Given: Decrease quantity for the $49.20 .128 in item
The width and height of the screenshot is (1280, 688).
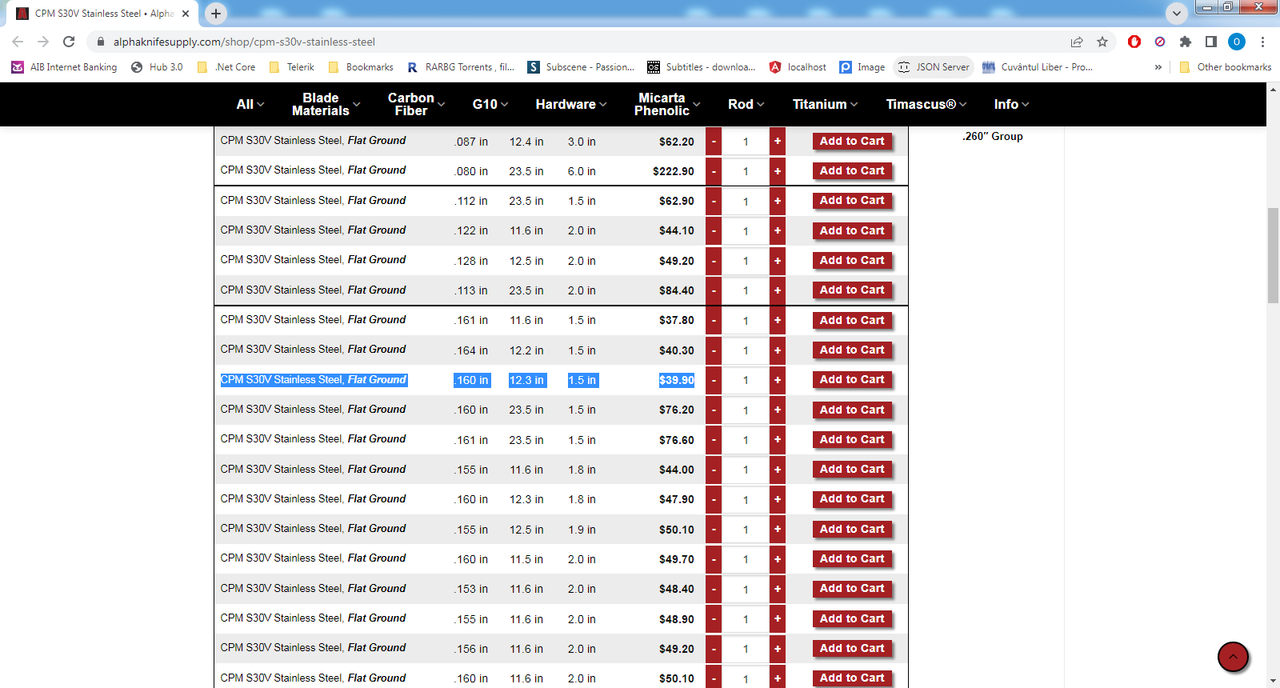Looking at the screenshot, I should 714,261.
